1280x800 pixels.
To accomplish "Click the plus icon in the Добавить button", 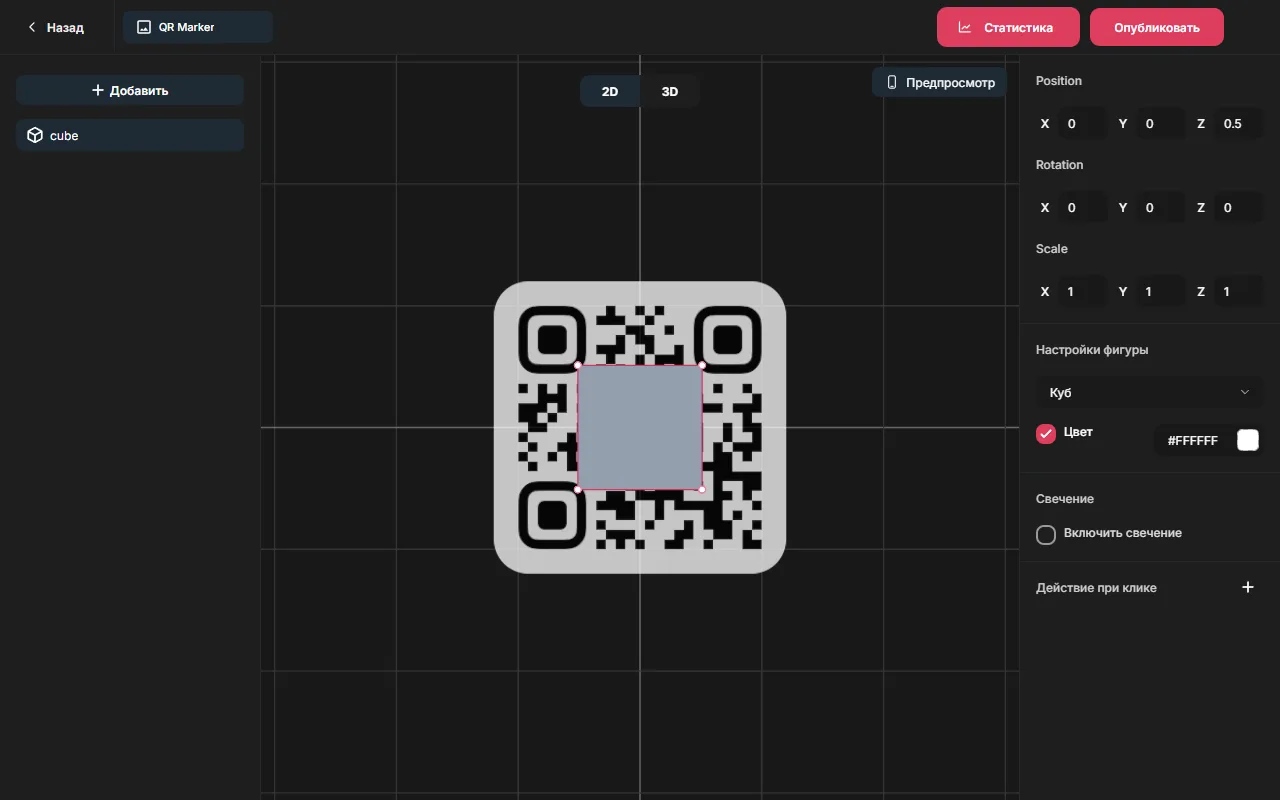I will pyautogui.click(x=98, y=90).
